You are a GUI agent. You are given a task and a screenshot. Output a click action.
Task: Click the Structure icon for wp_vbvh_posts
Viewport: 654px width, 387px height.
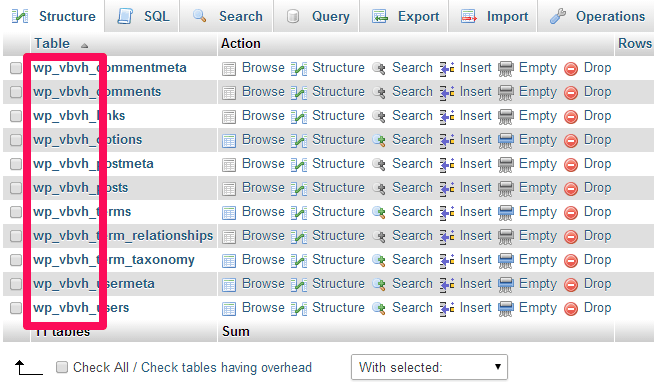coord(299,188)
